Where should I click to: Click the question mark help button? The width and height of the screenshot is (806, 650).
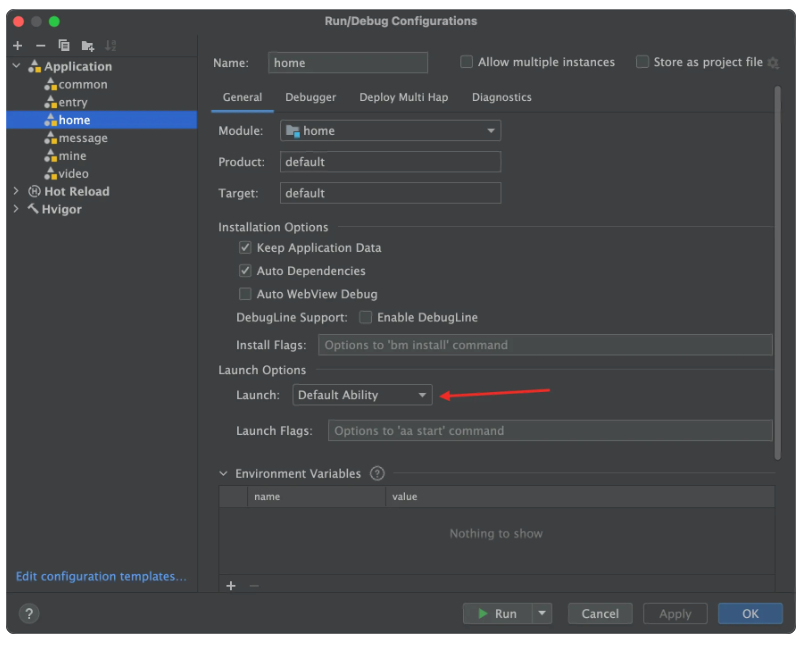(x=28, y=613)
